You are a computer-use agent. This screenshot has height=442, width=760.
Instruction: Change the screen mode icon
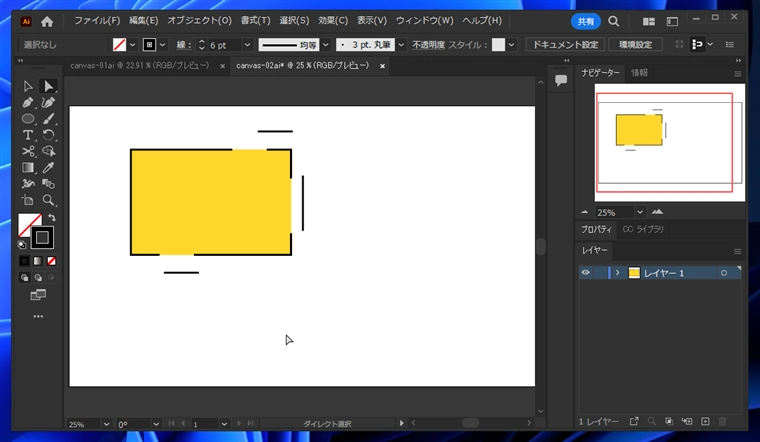click(38, 295)
